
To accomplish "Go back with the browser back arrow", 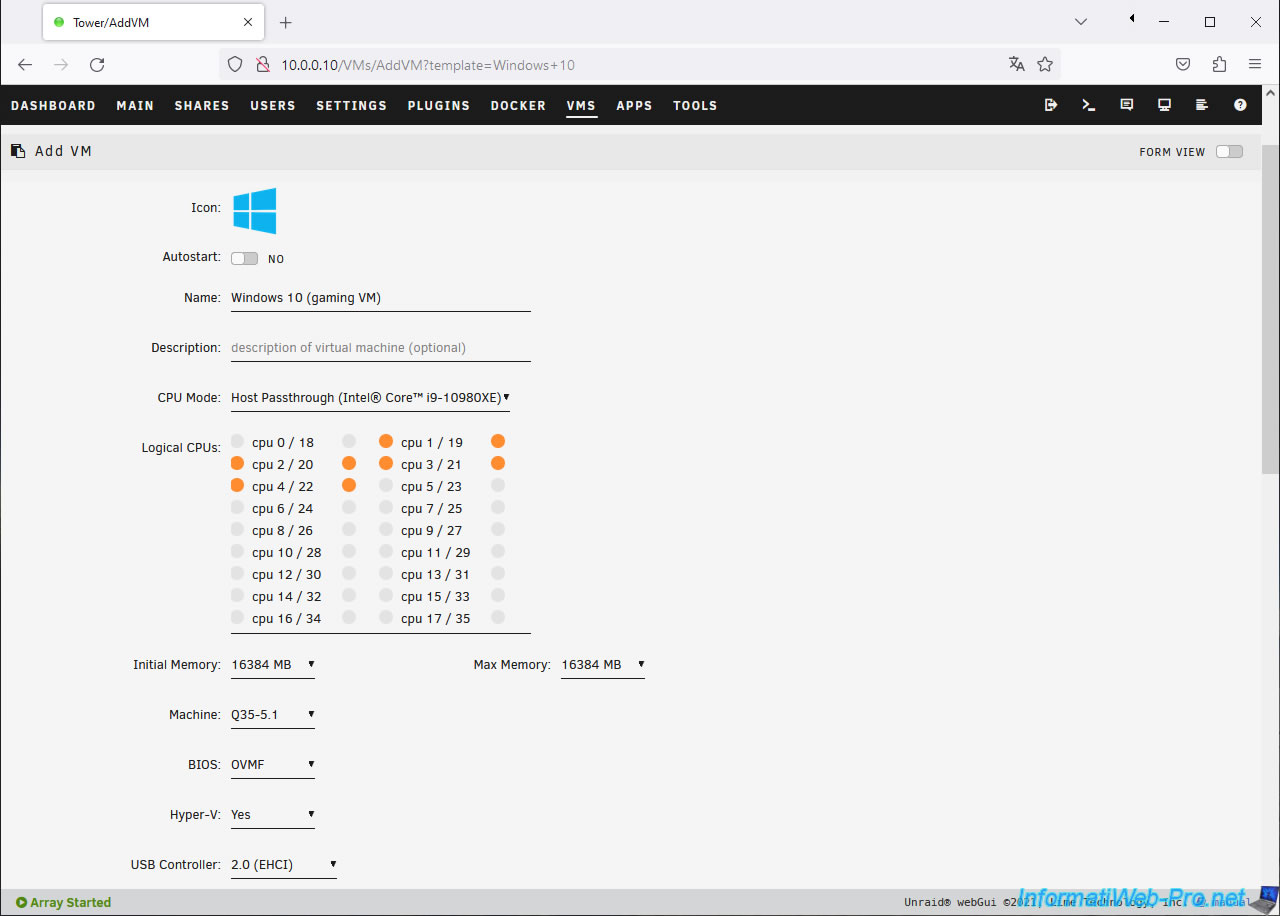I will pyautogui.click(x=25, y=64).
